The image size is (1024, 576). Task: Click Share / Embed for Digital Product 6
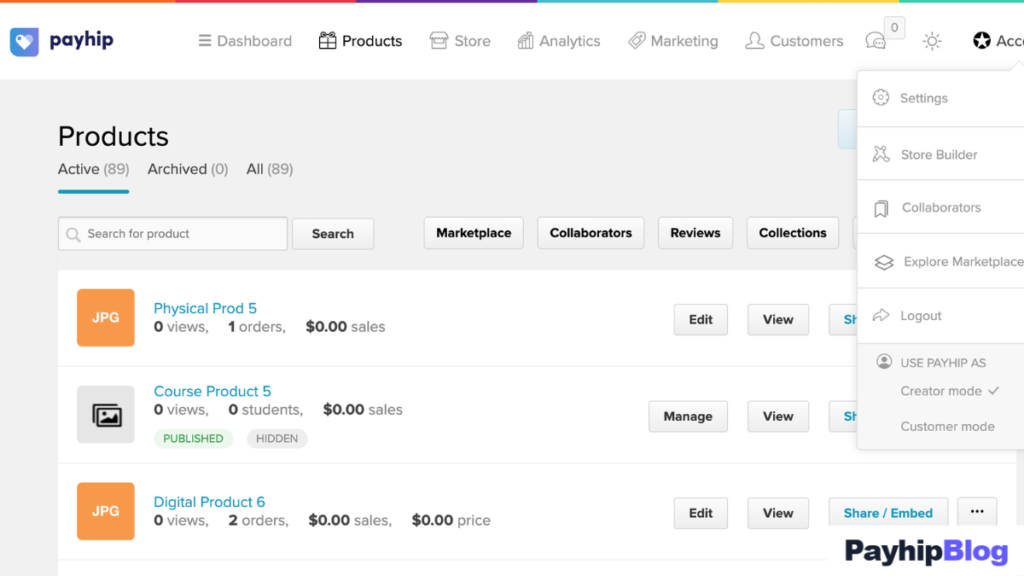click(888, 513)
